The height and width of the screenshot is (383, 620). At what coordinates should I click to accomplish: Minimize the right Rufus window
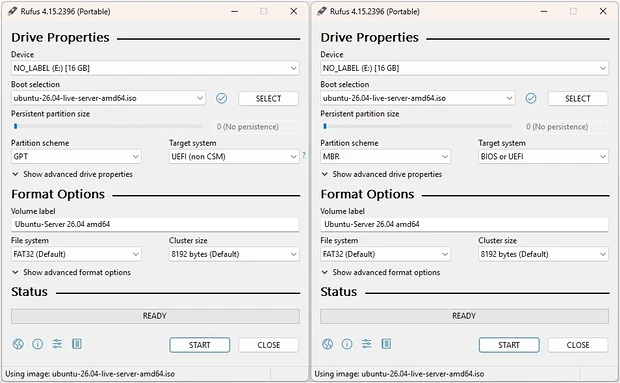[544, 11]
